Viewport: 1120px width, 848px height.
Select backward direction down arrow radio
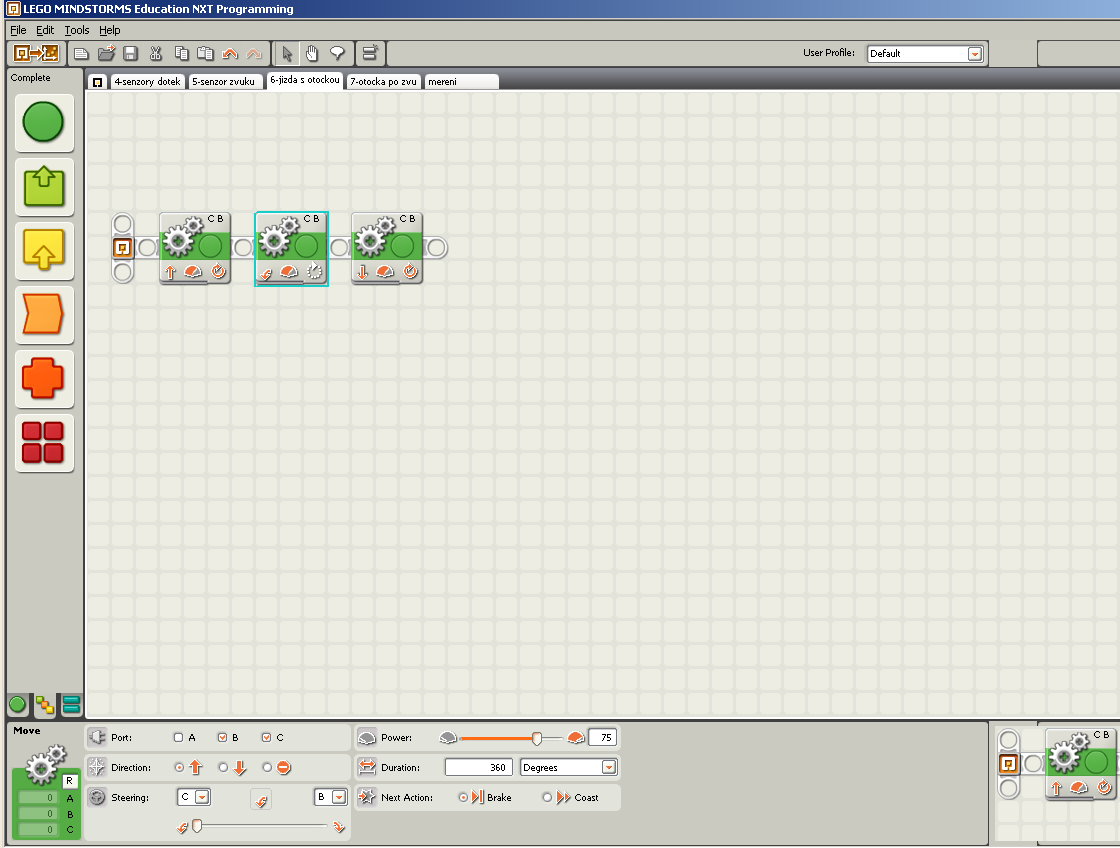tap(223, 767)
